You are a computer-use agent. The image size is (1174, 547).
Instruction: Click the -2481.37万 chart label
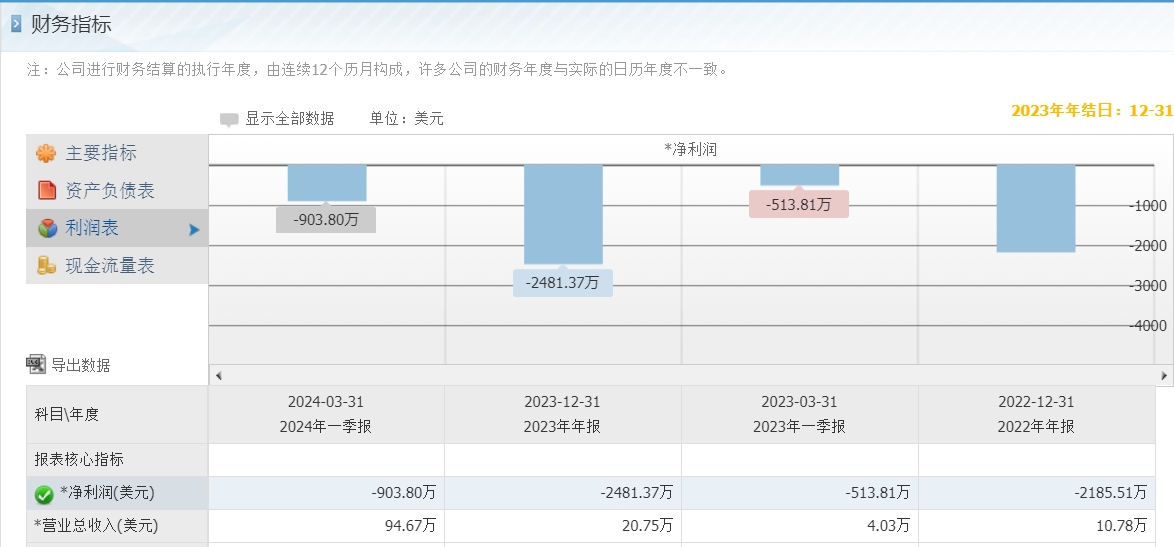(x=562, y=283)
